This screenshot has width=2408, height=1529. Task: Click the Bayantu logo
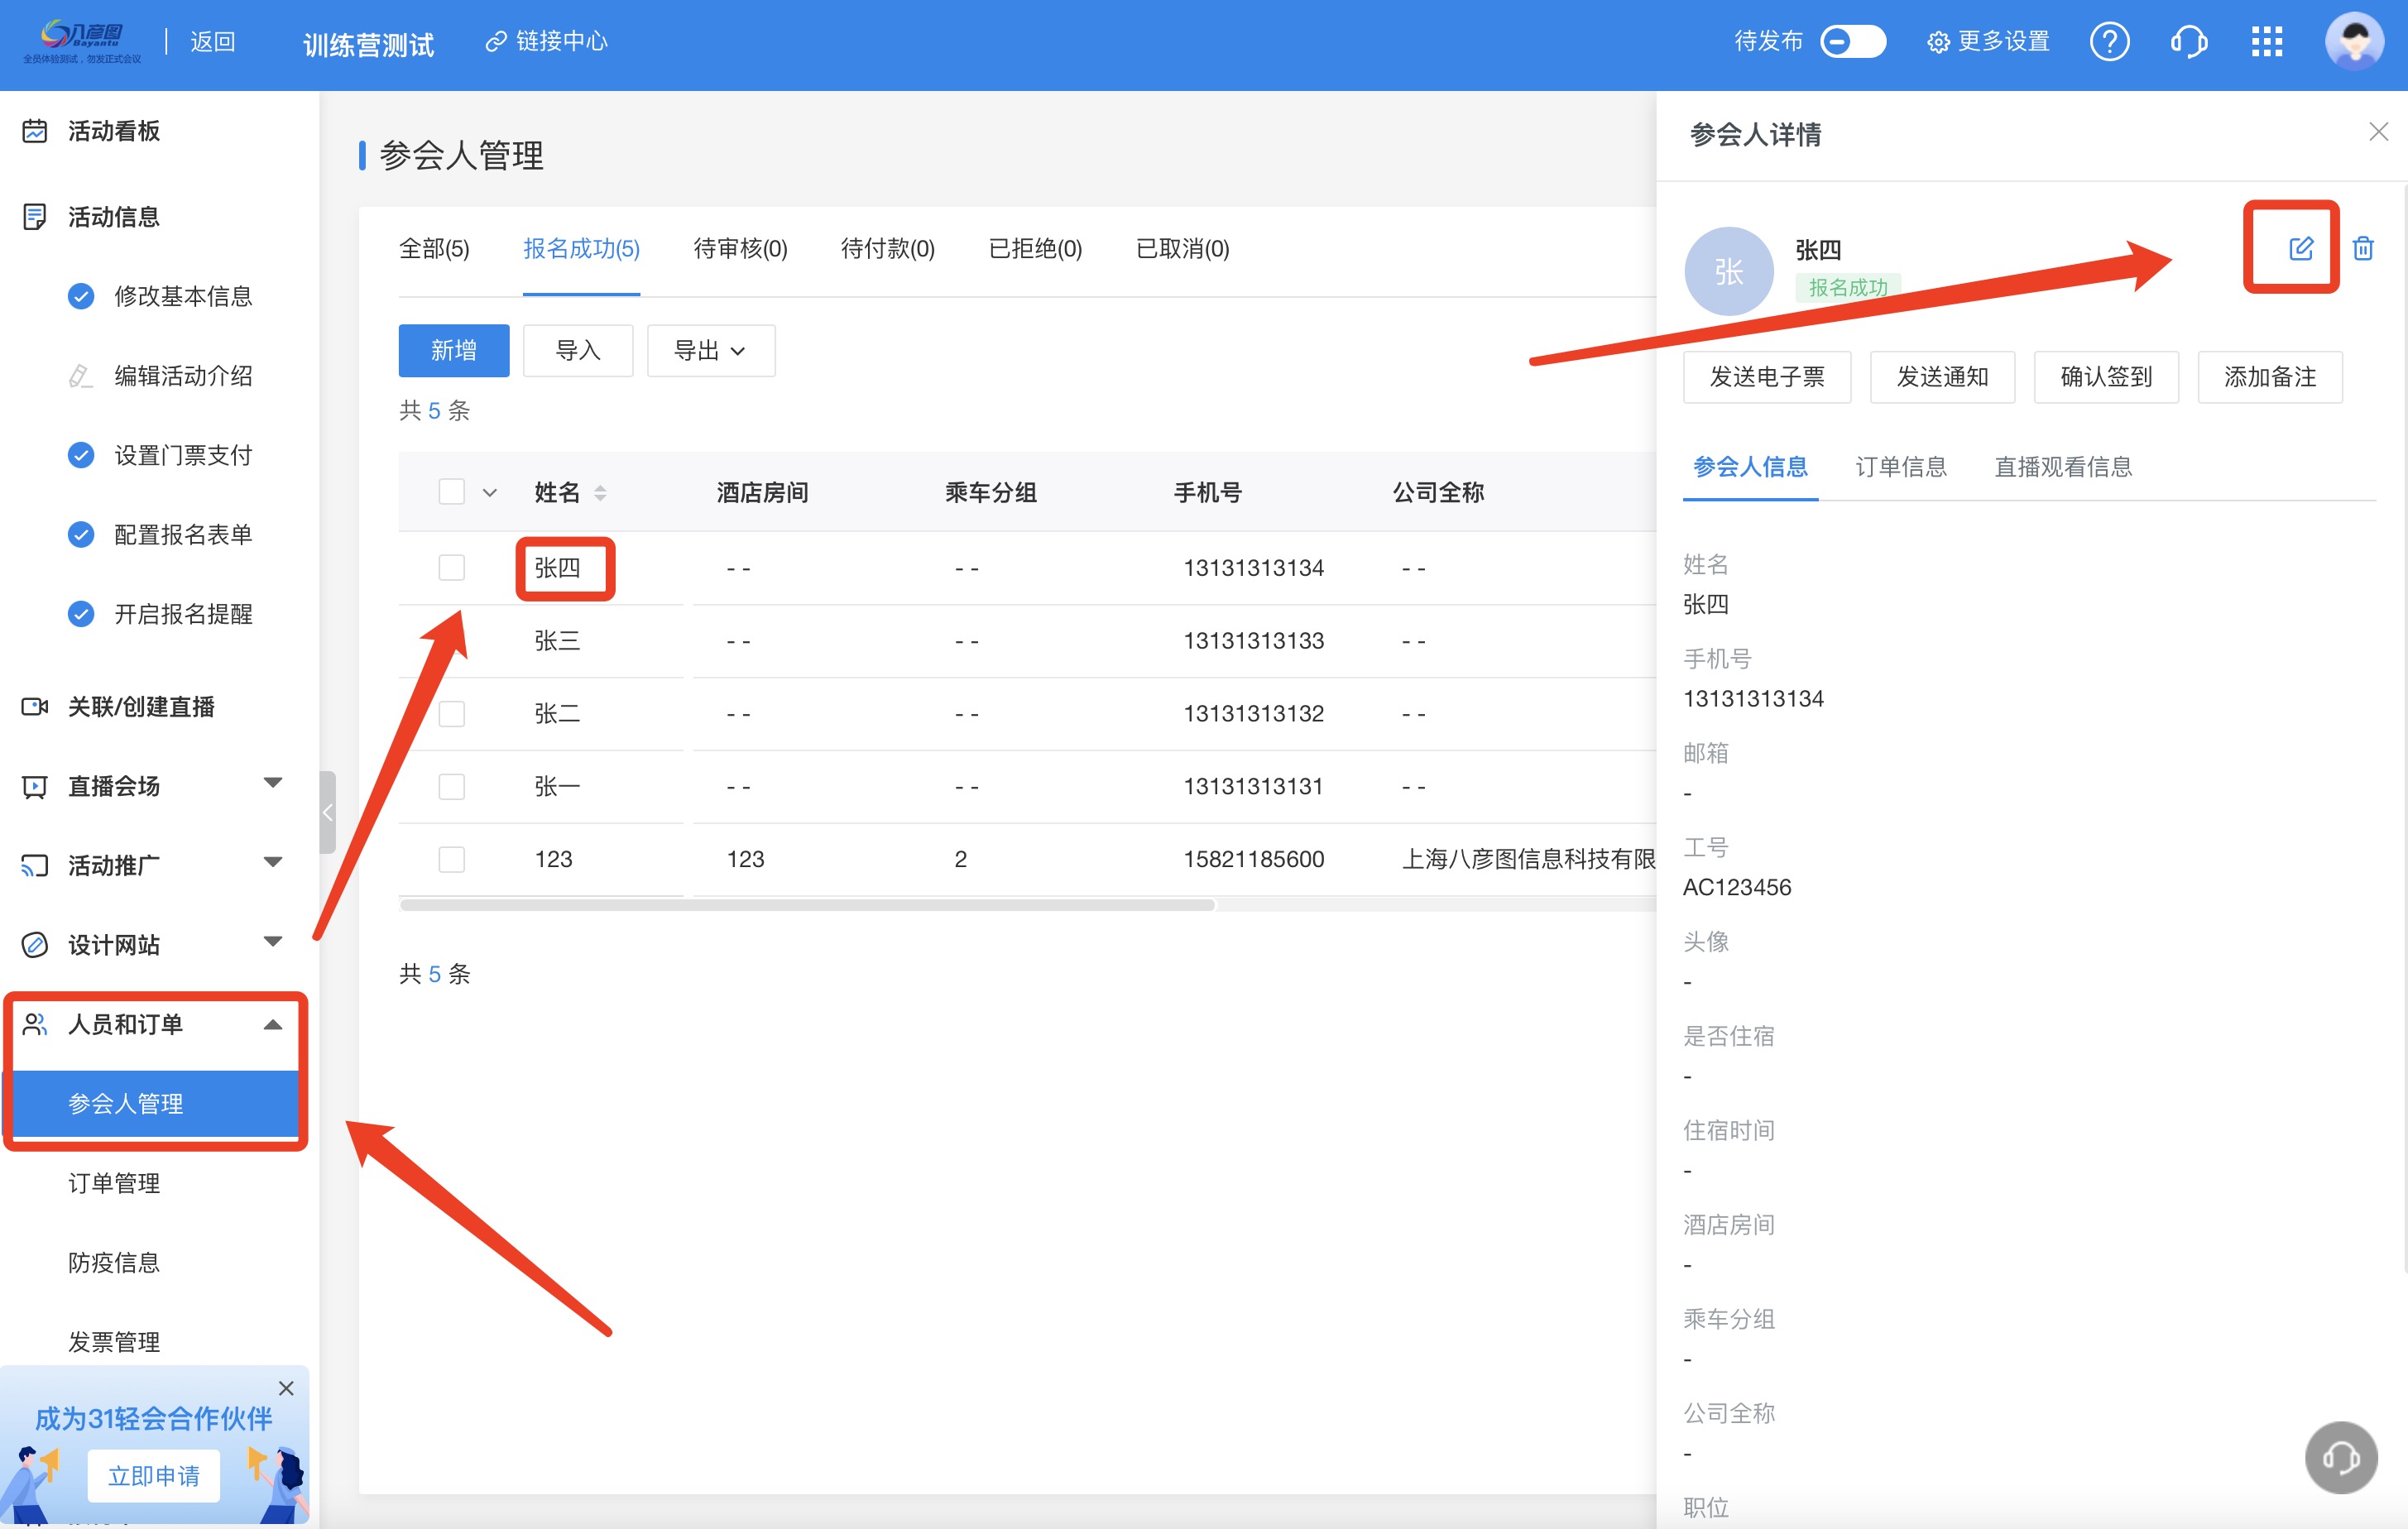[82, 42]
